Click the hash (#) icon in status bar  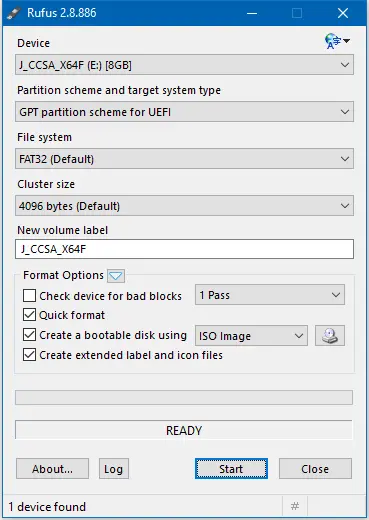click(295, 507)
